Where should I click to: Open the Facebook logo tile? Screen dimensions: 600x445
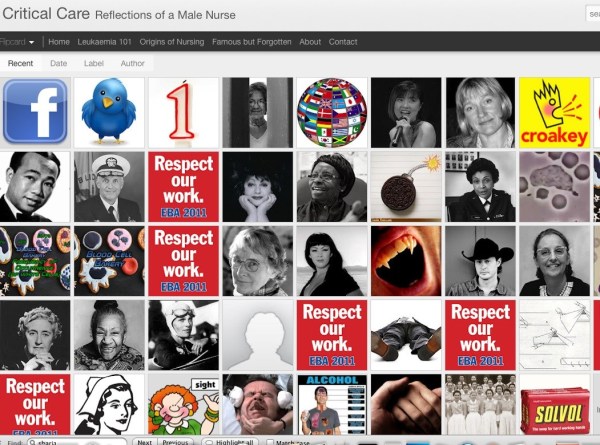[x=35, y=112]
